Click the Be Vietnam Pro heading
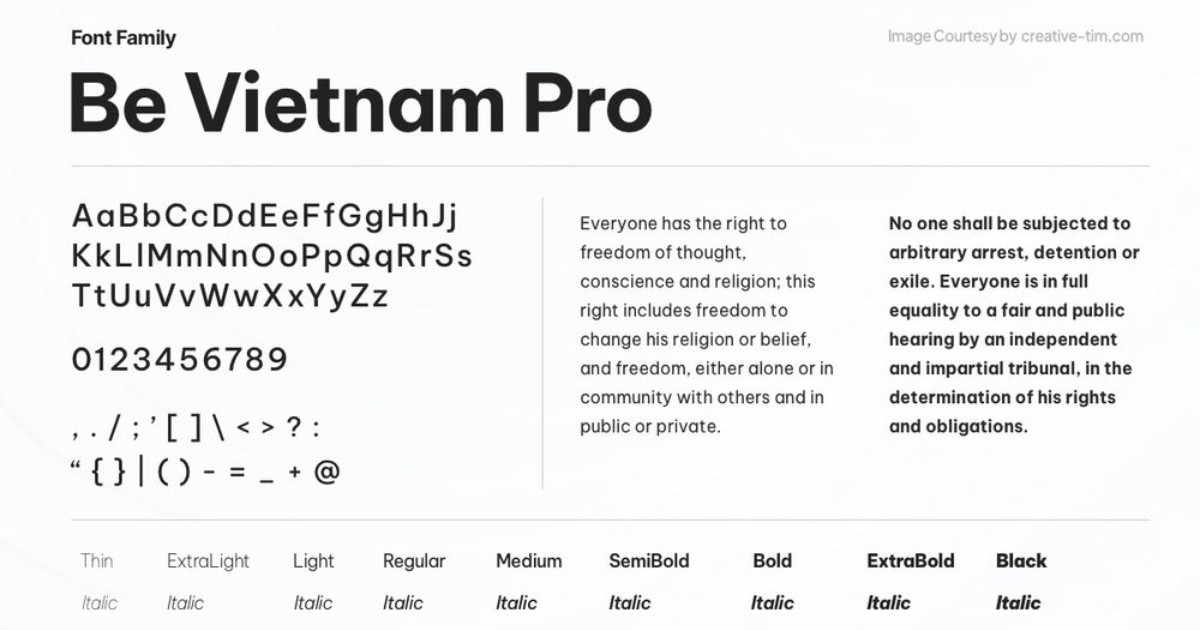Screen dimensions: 1200x630 coord(361,103)
